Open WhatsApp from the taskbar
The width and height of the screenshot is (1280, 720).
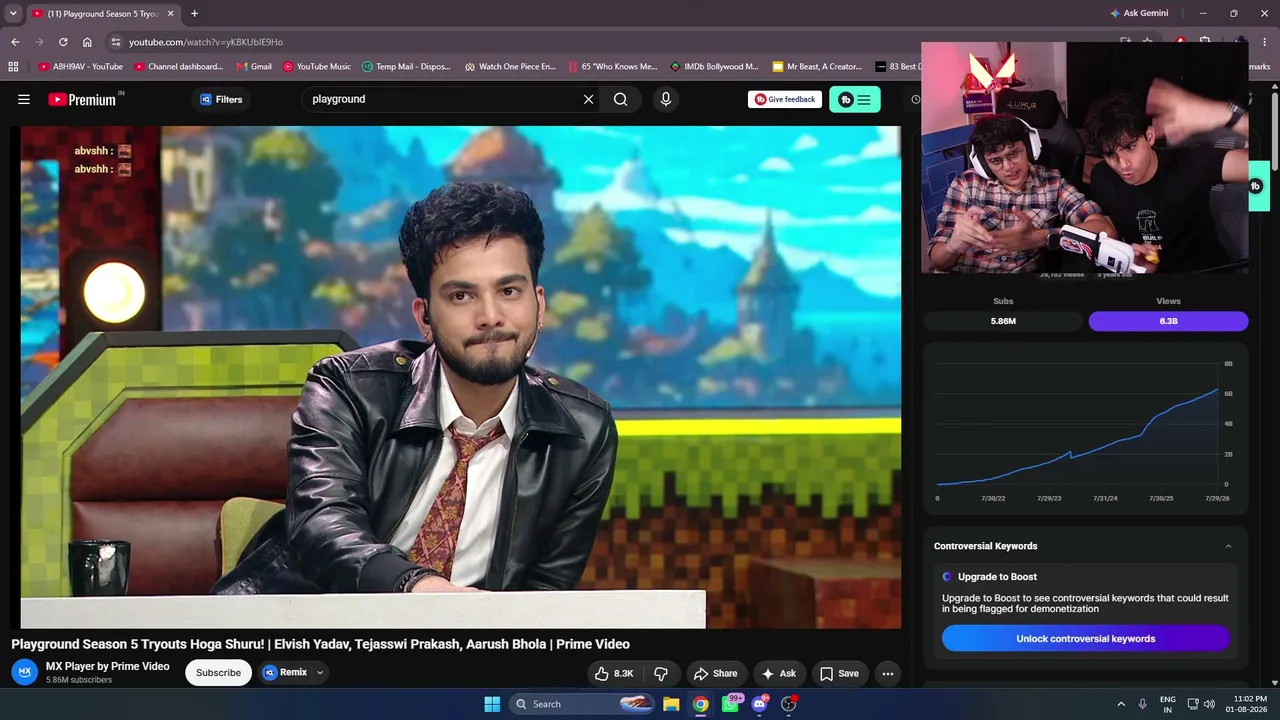coord(731,704)
